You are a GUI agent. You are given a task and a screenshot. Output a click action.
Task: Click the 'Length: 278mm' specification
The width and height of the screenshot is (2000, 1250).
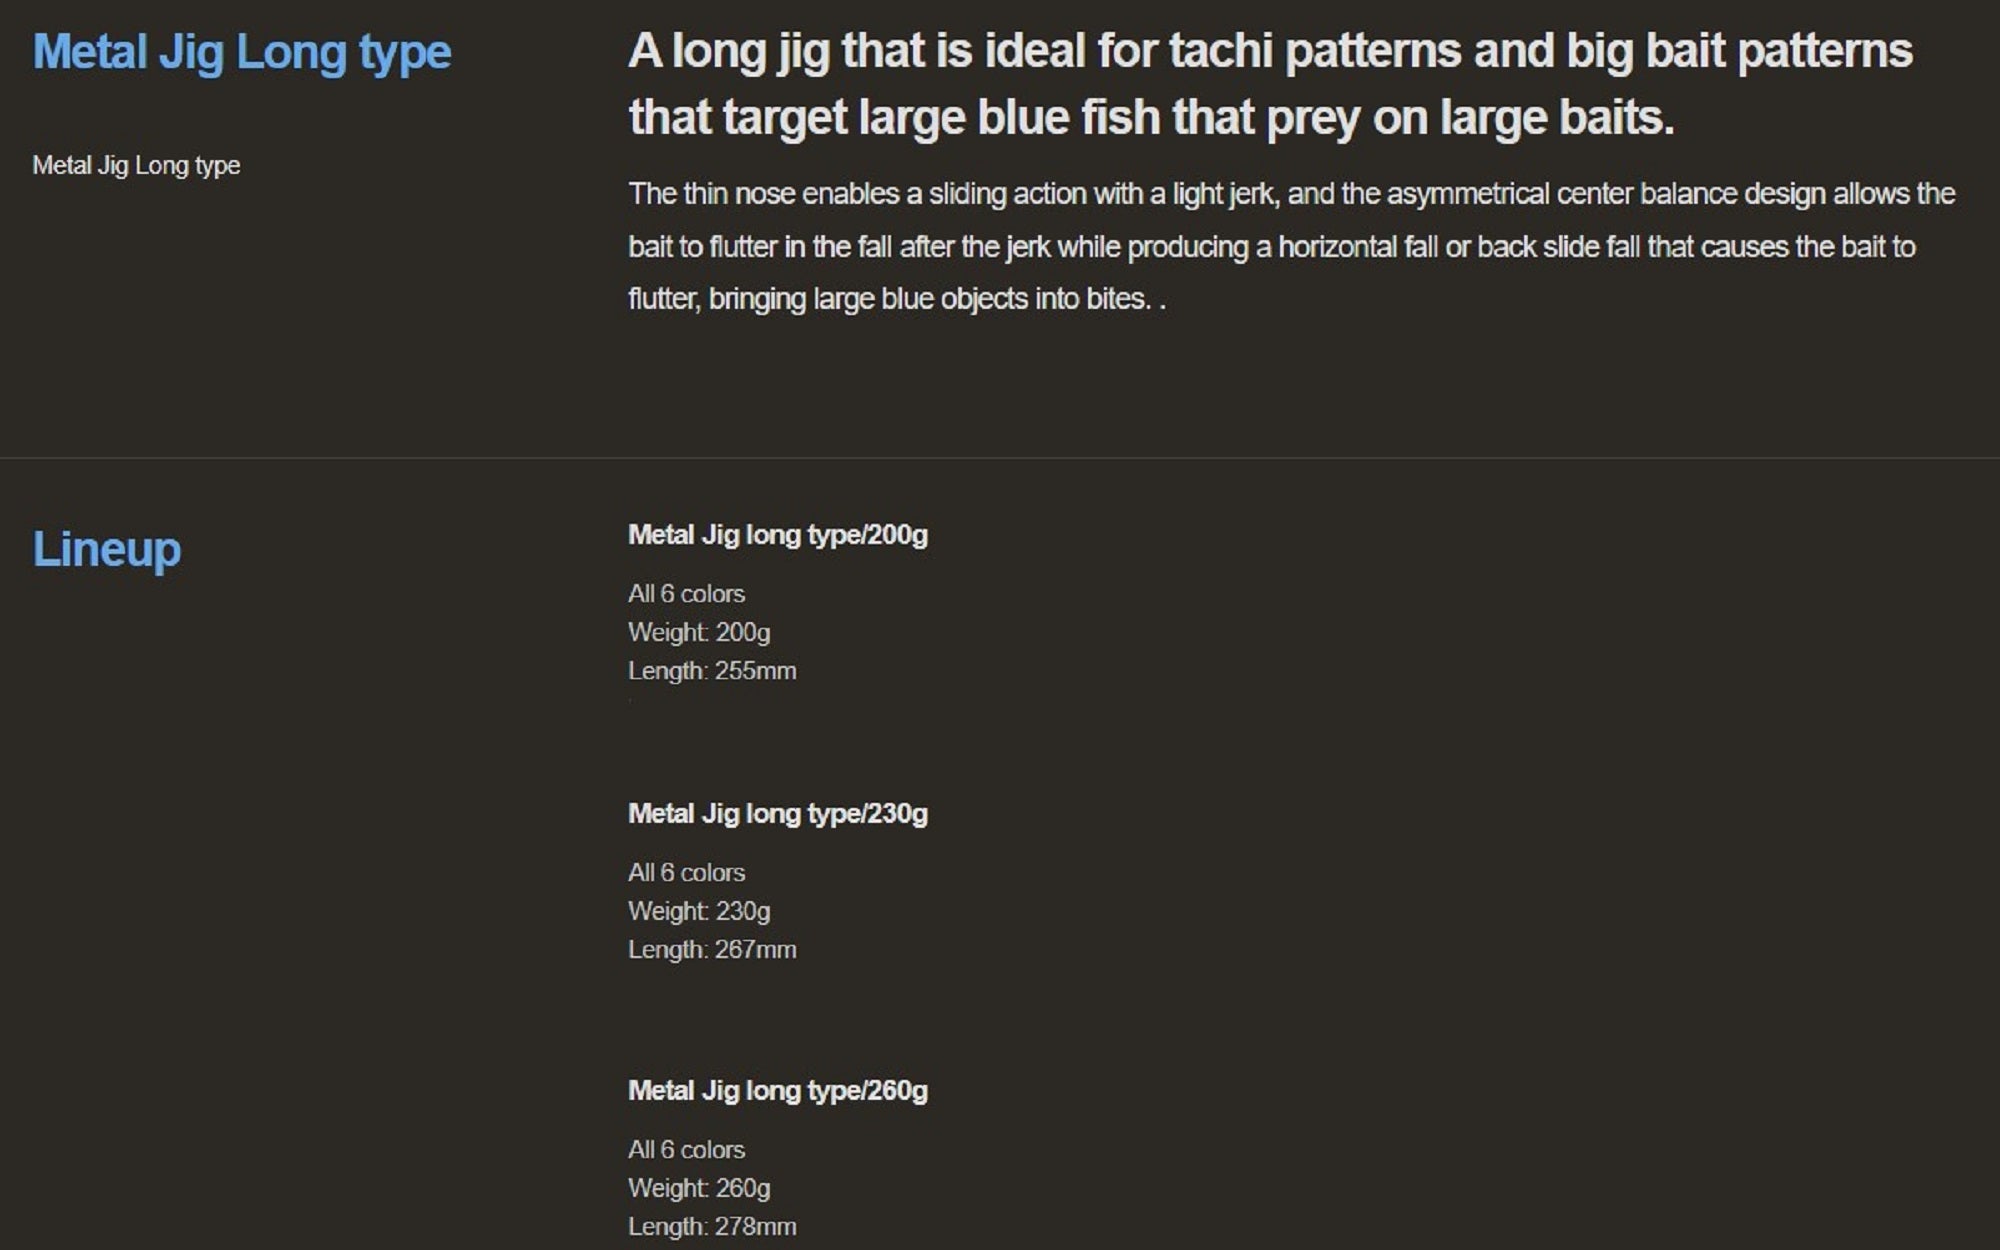(711, 1227)
